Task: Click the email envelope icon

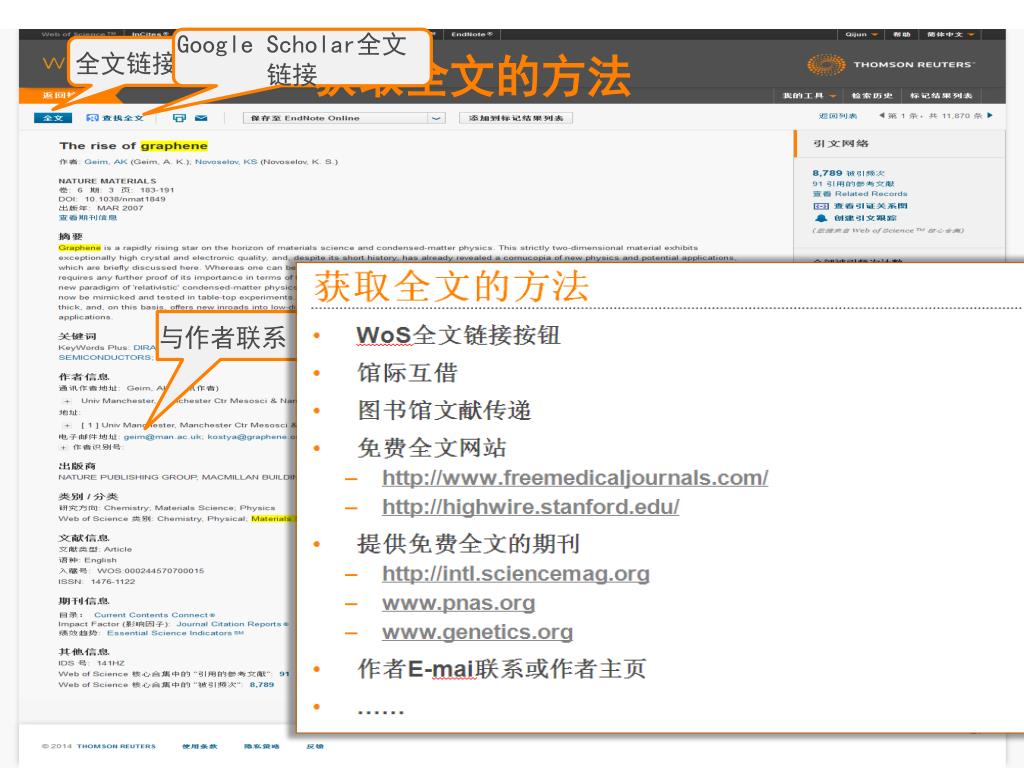Action: tap(201, 118)
